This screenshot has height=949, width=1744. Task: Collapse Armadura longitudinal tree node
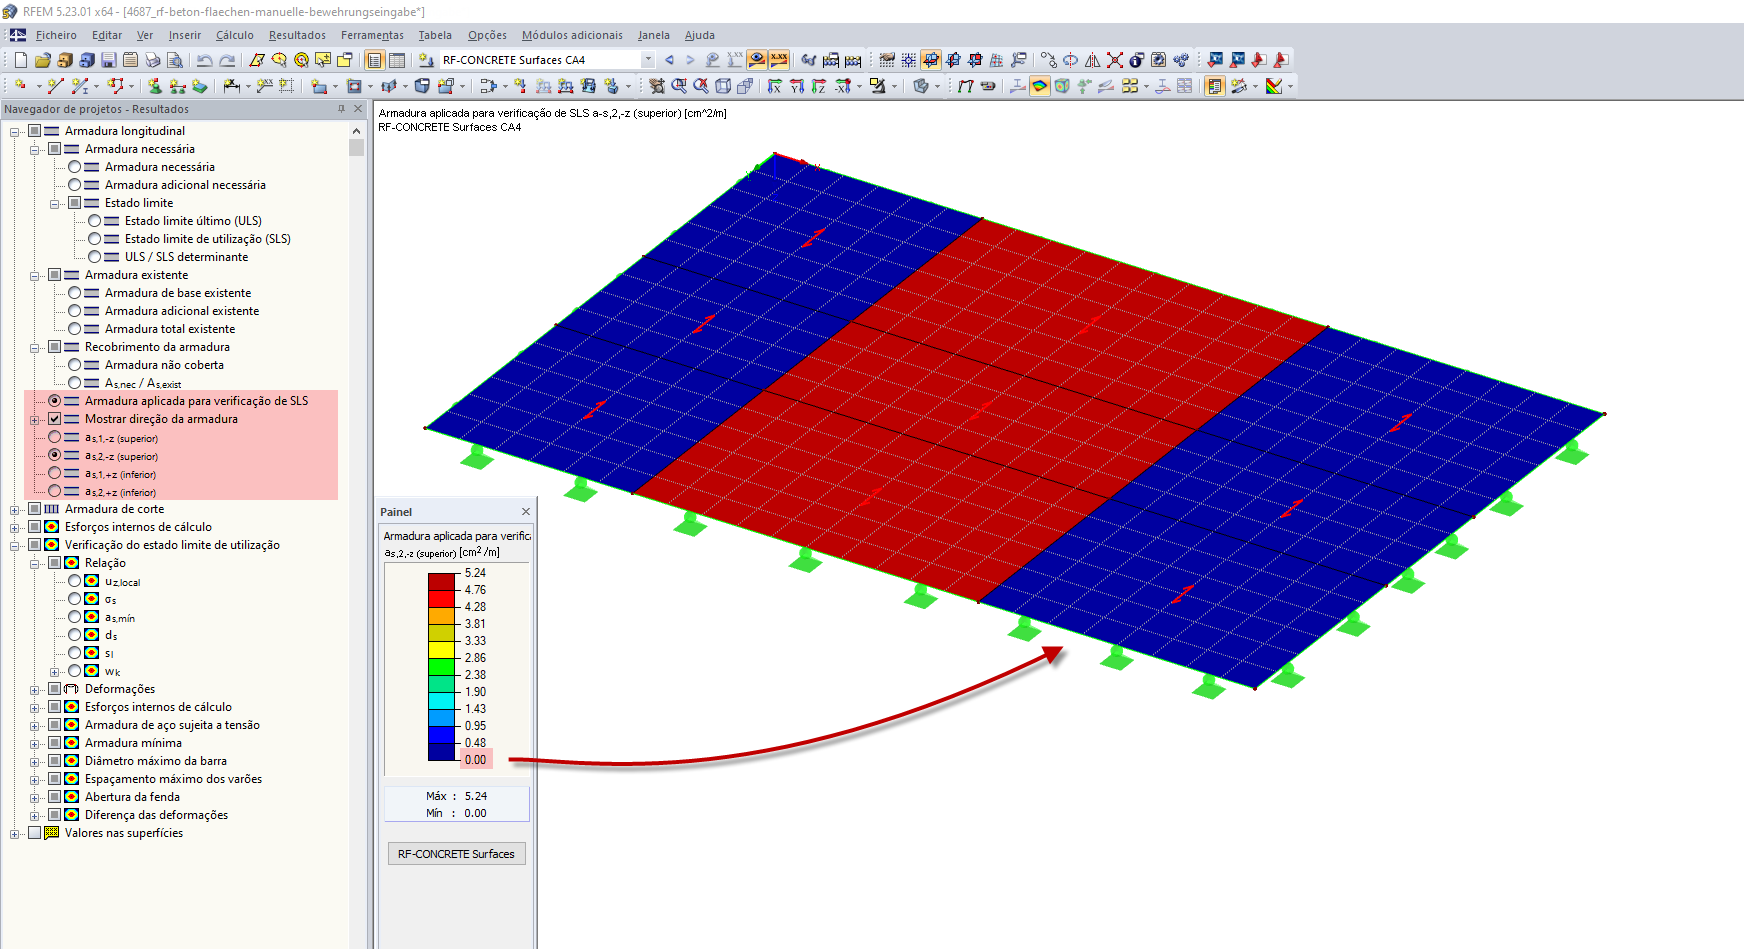14,131
